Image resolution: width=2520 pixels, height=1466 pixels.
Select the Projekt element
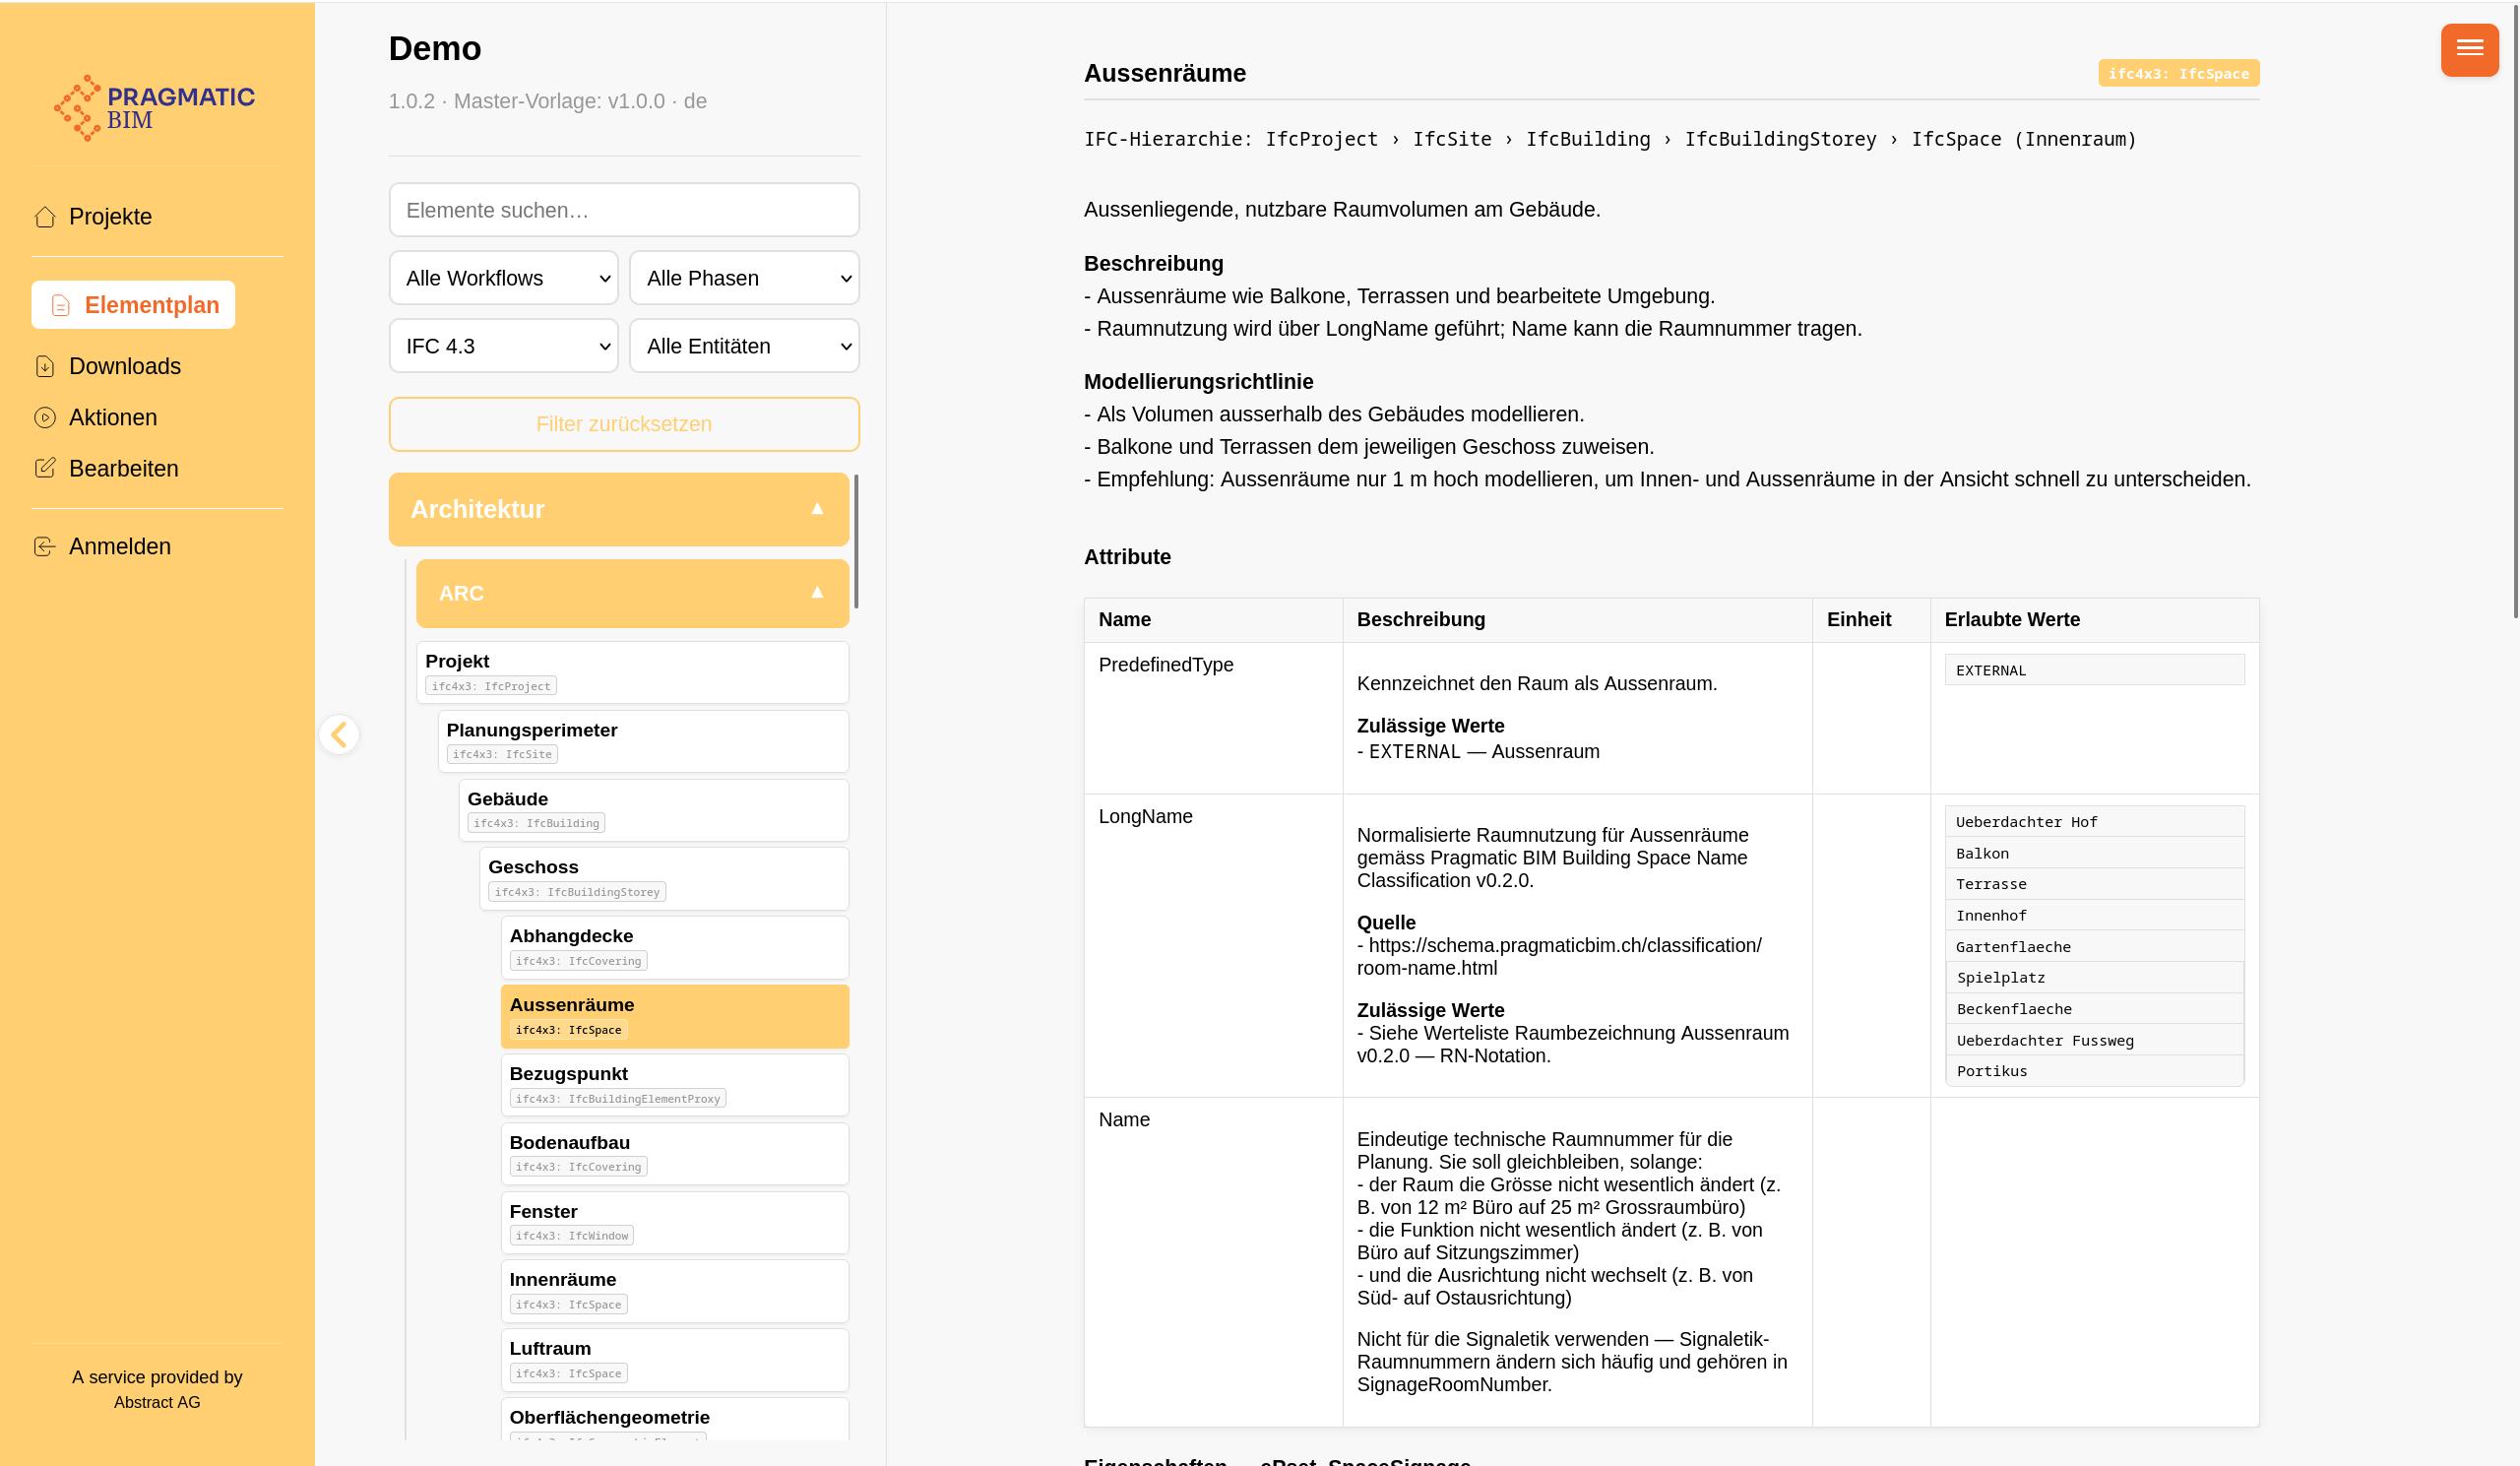[x=632, y=672]
